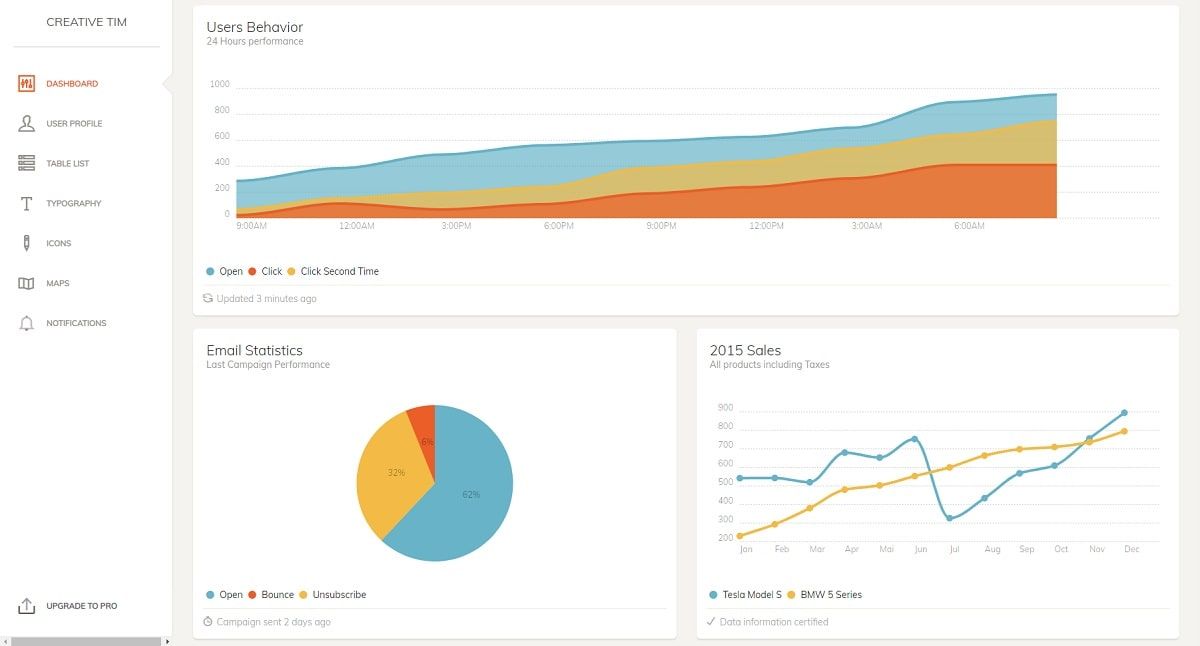
Task: Click the Table List icon
Action: pos(27,163)
